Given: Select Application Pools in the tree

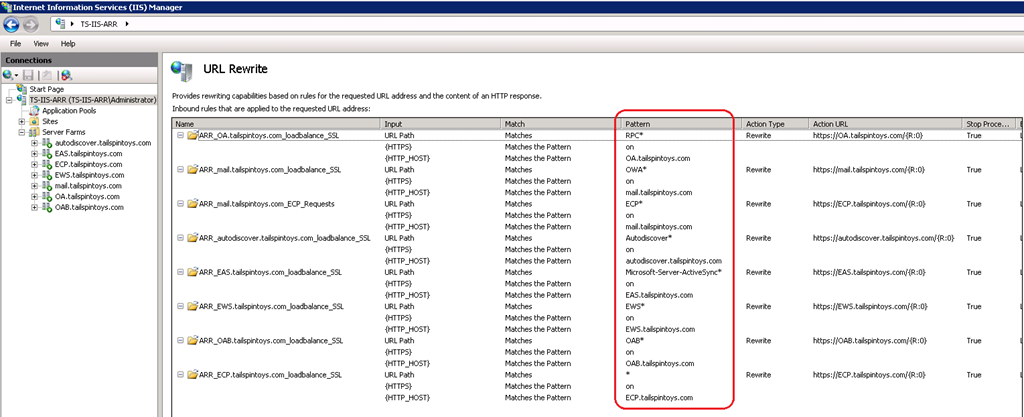Looking at the screenshot, I should pyautogui.click(x=69, y=110).
